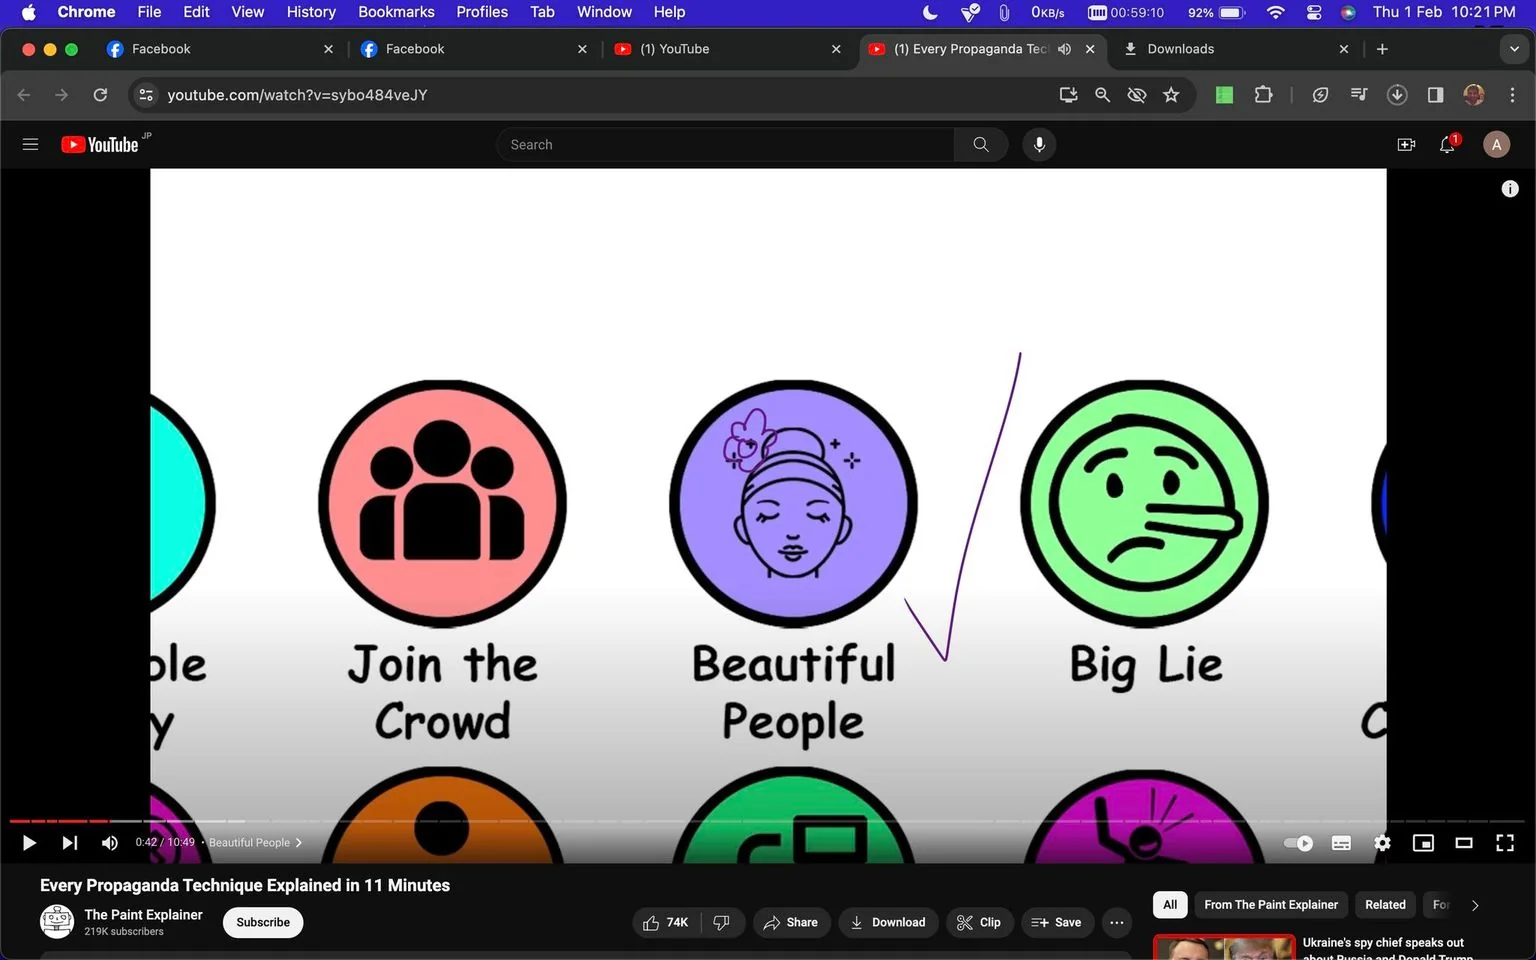Open Chrome extensions puzzle icon

click(1263, 95)
